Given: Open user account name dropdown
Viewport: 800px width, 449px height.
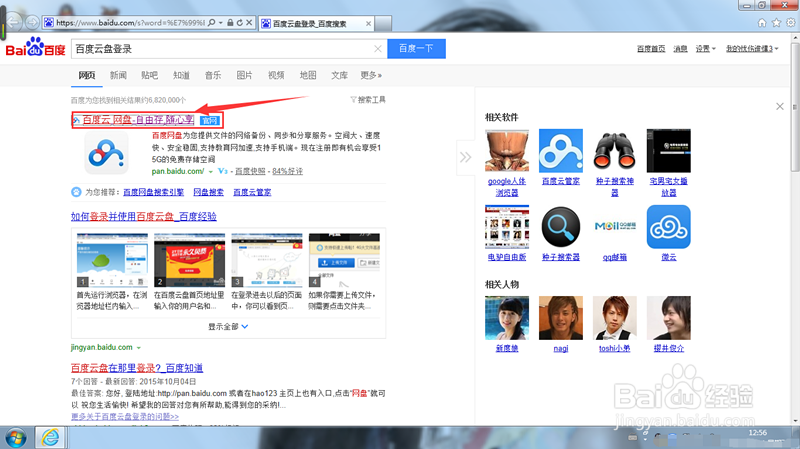Looking at the screenshot, I should pyautogui.click(x=753, y=48).
